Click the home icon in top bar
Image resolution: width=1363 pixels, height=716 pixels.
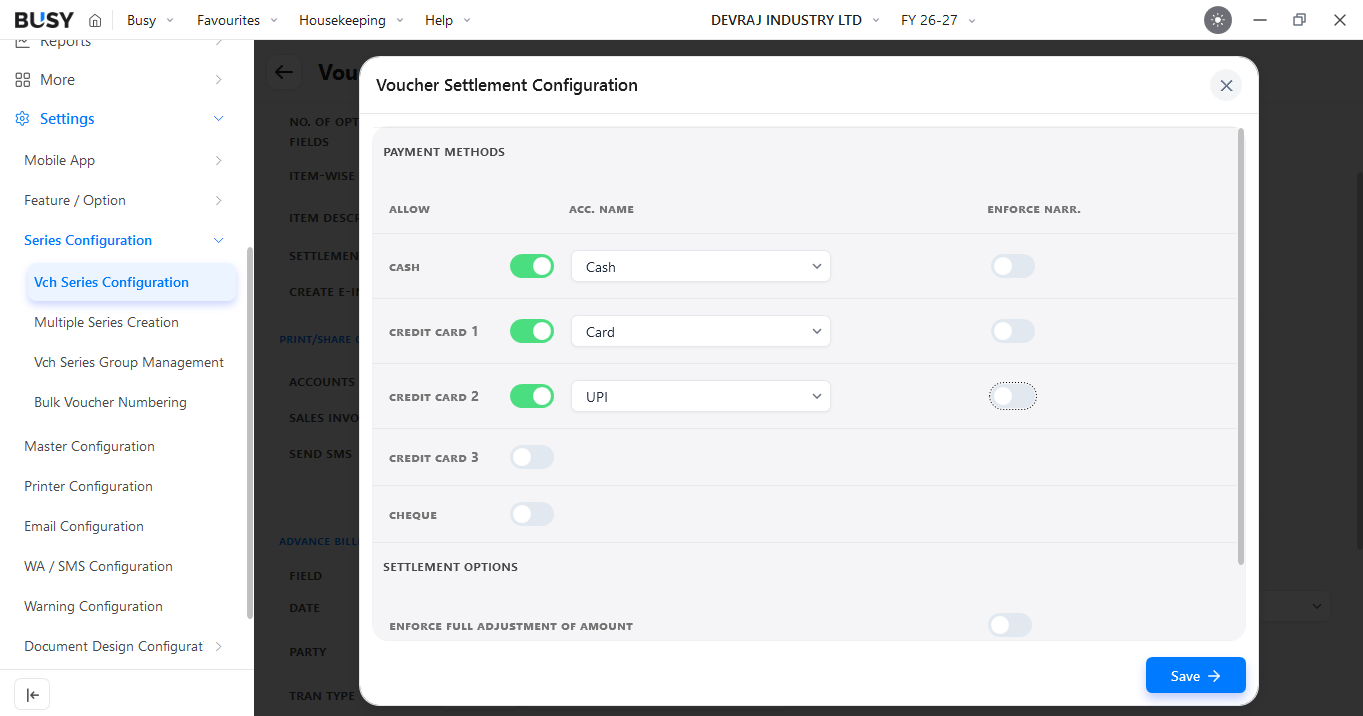pos(95,20)
